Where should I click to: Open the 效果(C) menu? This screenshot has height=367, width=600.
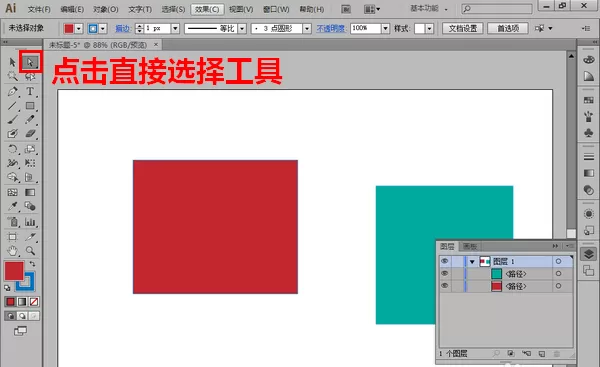207,9
